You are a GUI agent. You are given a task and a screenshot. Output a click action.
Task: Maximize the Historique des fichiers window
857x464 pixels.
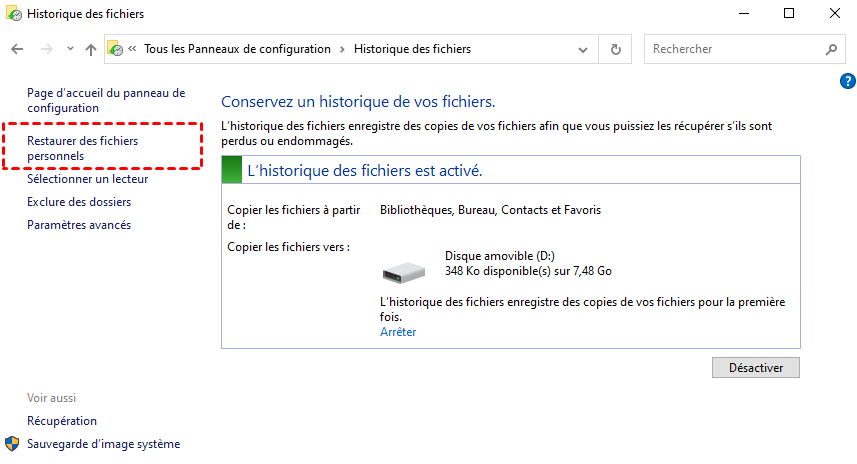[789, 13]
